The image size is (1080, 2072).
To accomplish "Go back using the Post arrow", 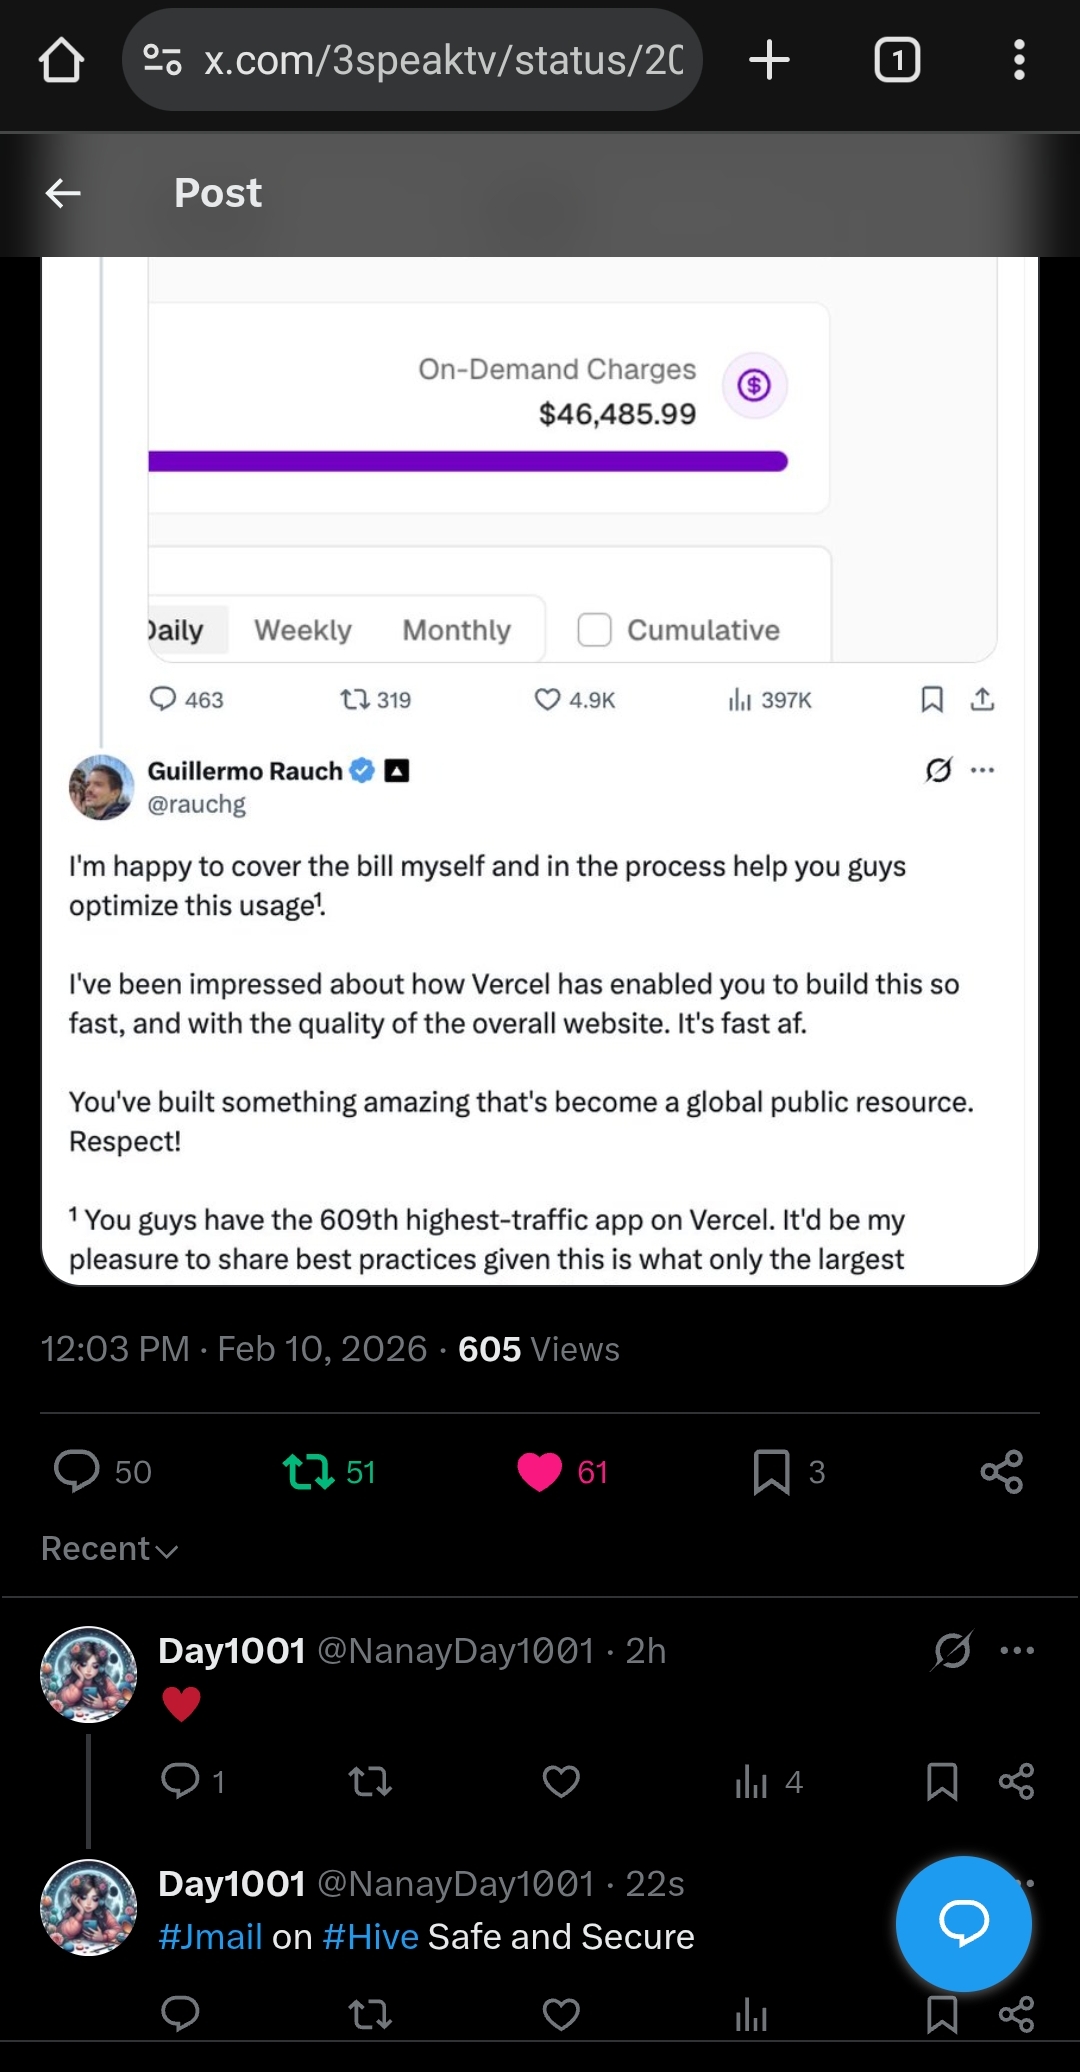I will pyautogui.click(x=63, y=193).
